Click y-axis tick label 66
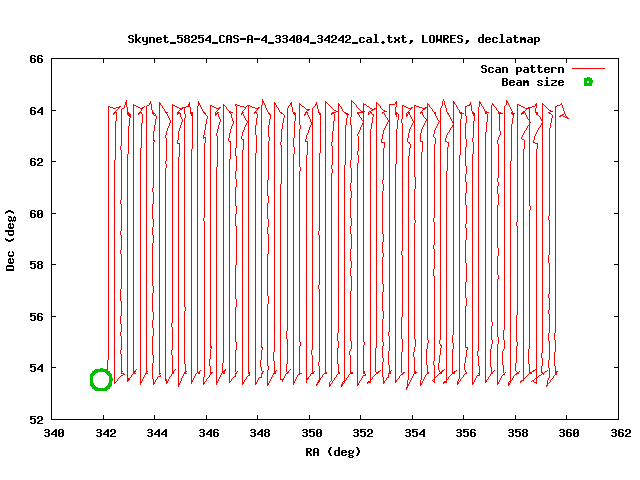This screenshot has width=640, height=480. [36, 59]
